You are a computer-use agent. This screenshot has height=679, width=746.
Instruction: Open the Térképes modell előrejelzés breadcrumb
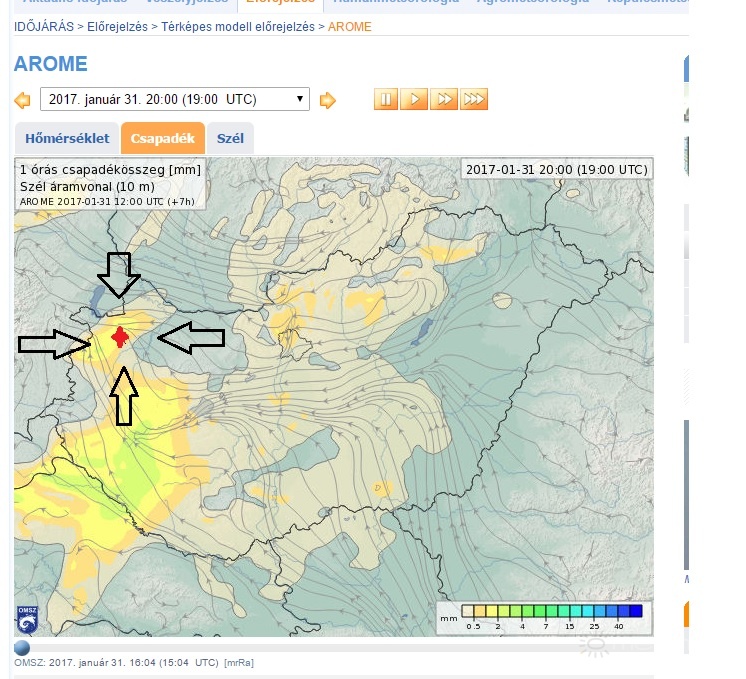pyautogui.click(x=238, y=27)
